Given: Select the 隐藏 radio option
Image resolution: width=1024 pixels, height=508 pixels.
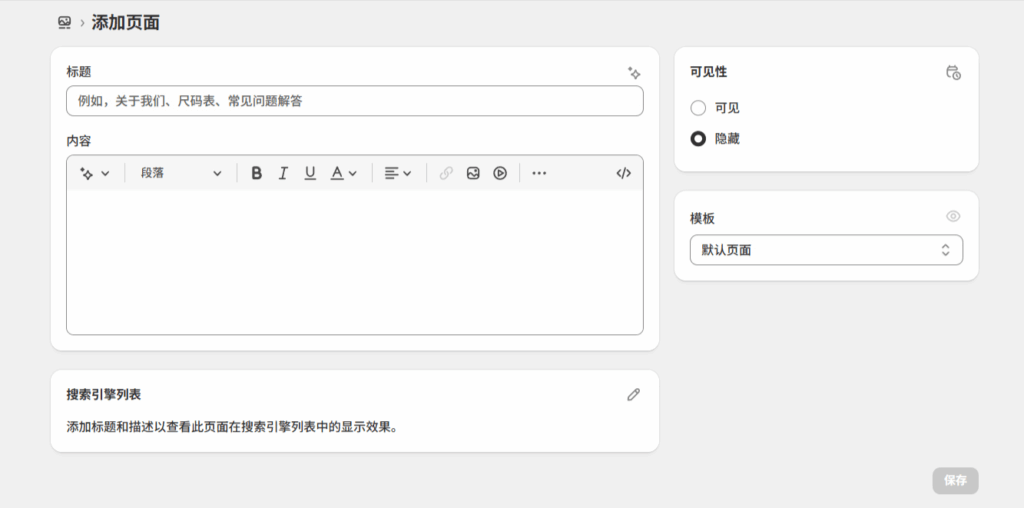Looking at the screenshot, I should (x=698, y=139).
